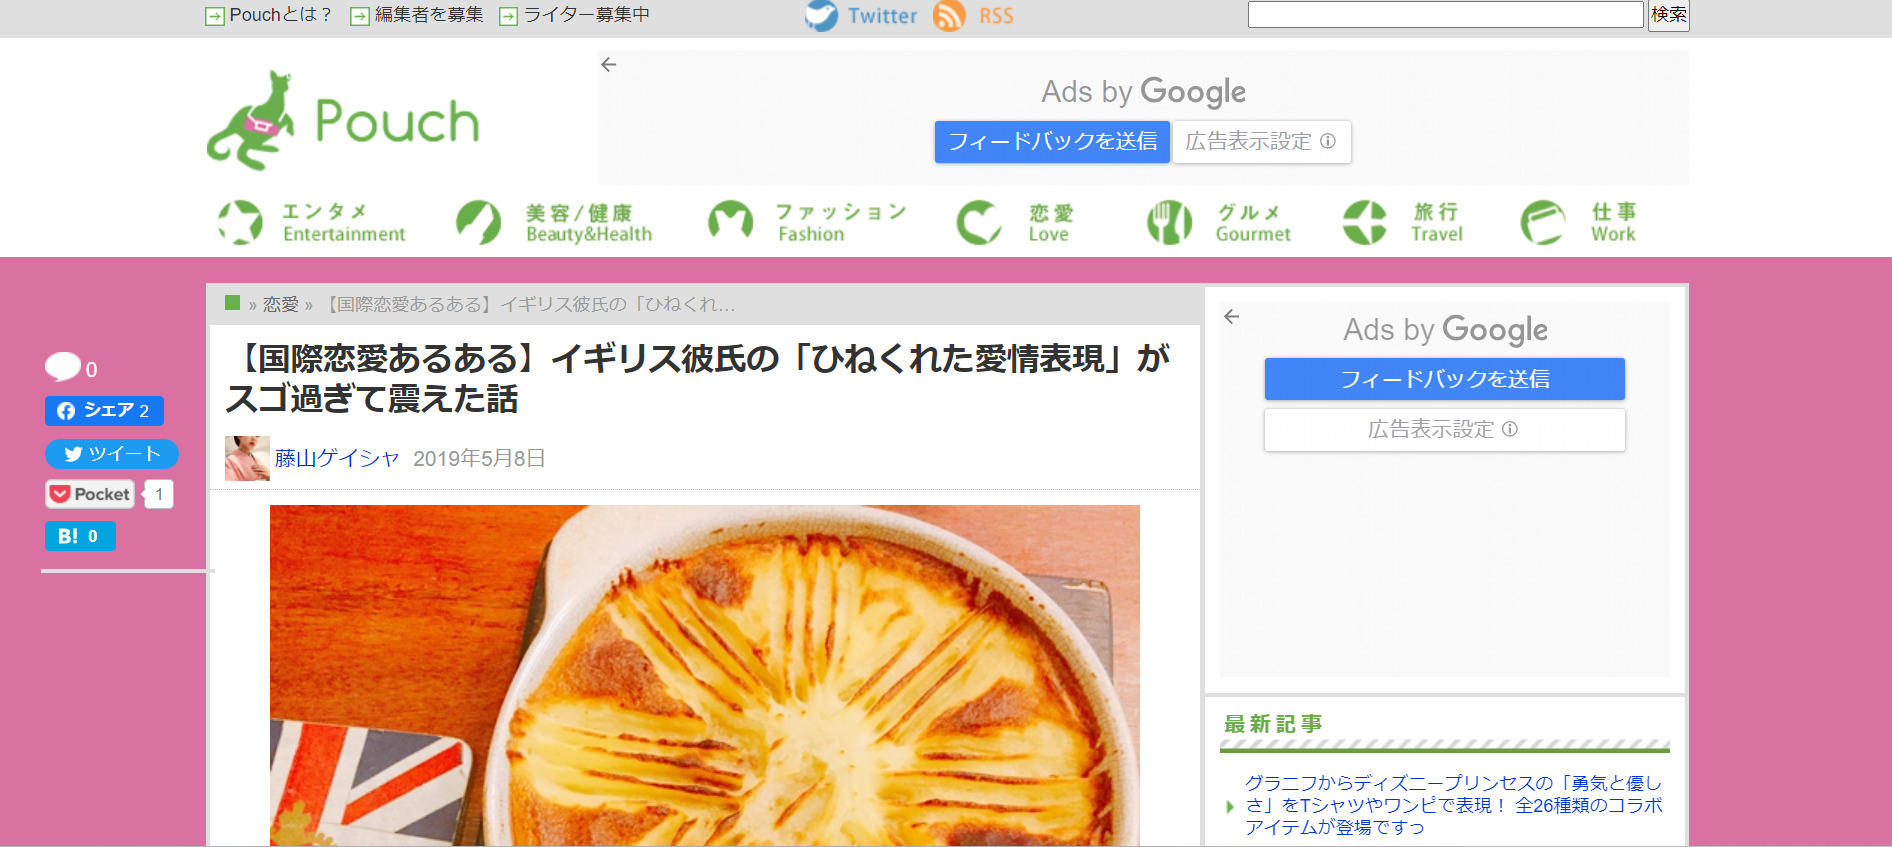Click arrow icon beside 編集者を募集
1892x847 pixels.
[360, 16]
